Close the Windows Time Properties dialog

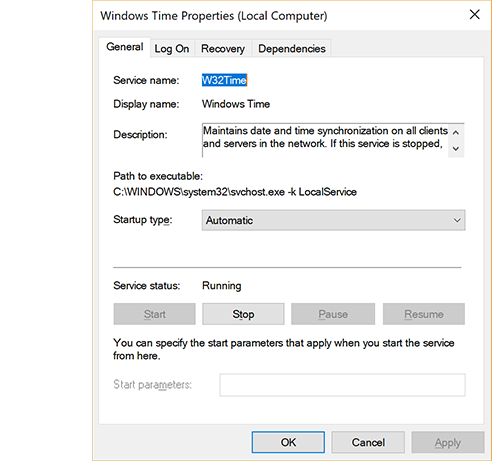[x=474, y=15]
